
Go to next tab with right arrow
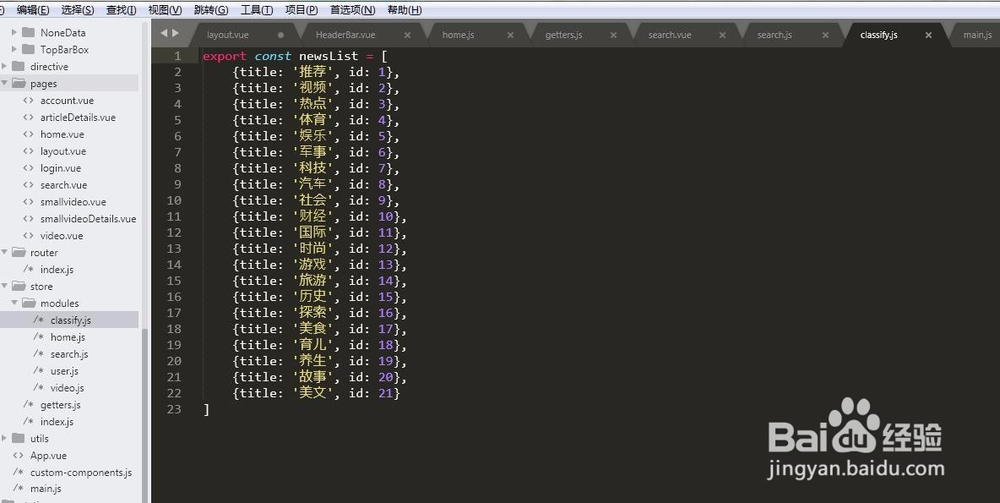point(175,33)
